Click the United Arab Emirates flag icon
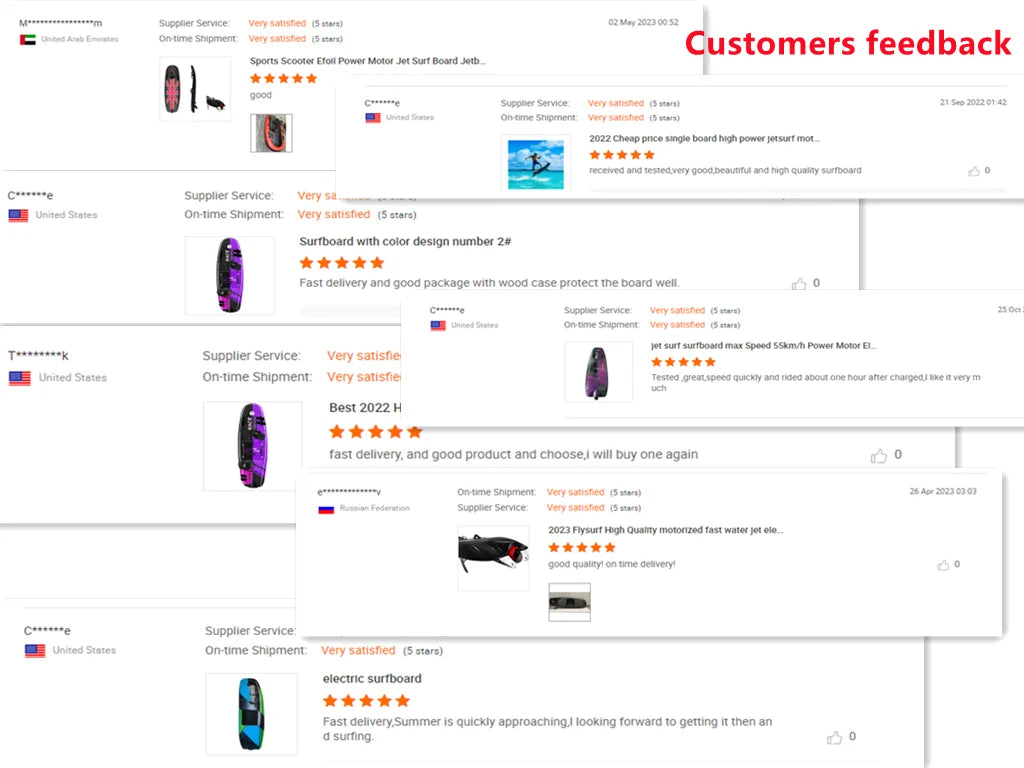 [x=27, y=39]
